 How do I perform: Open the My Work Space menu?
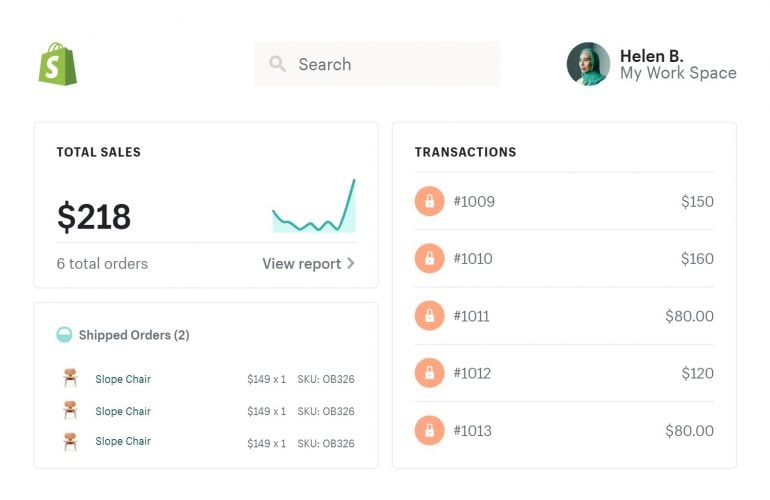coord(678,74)
